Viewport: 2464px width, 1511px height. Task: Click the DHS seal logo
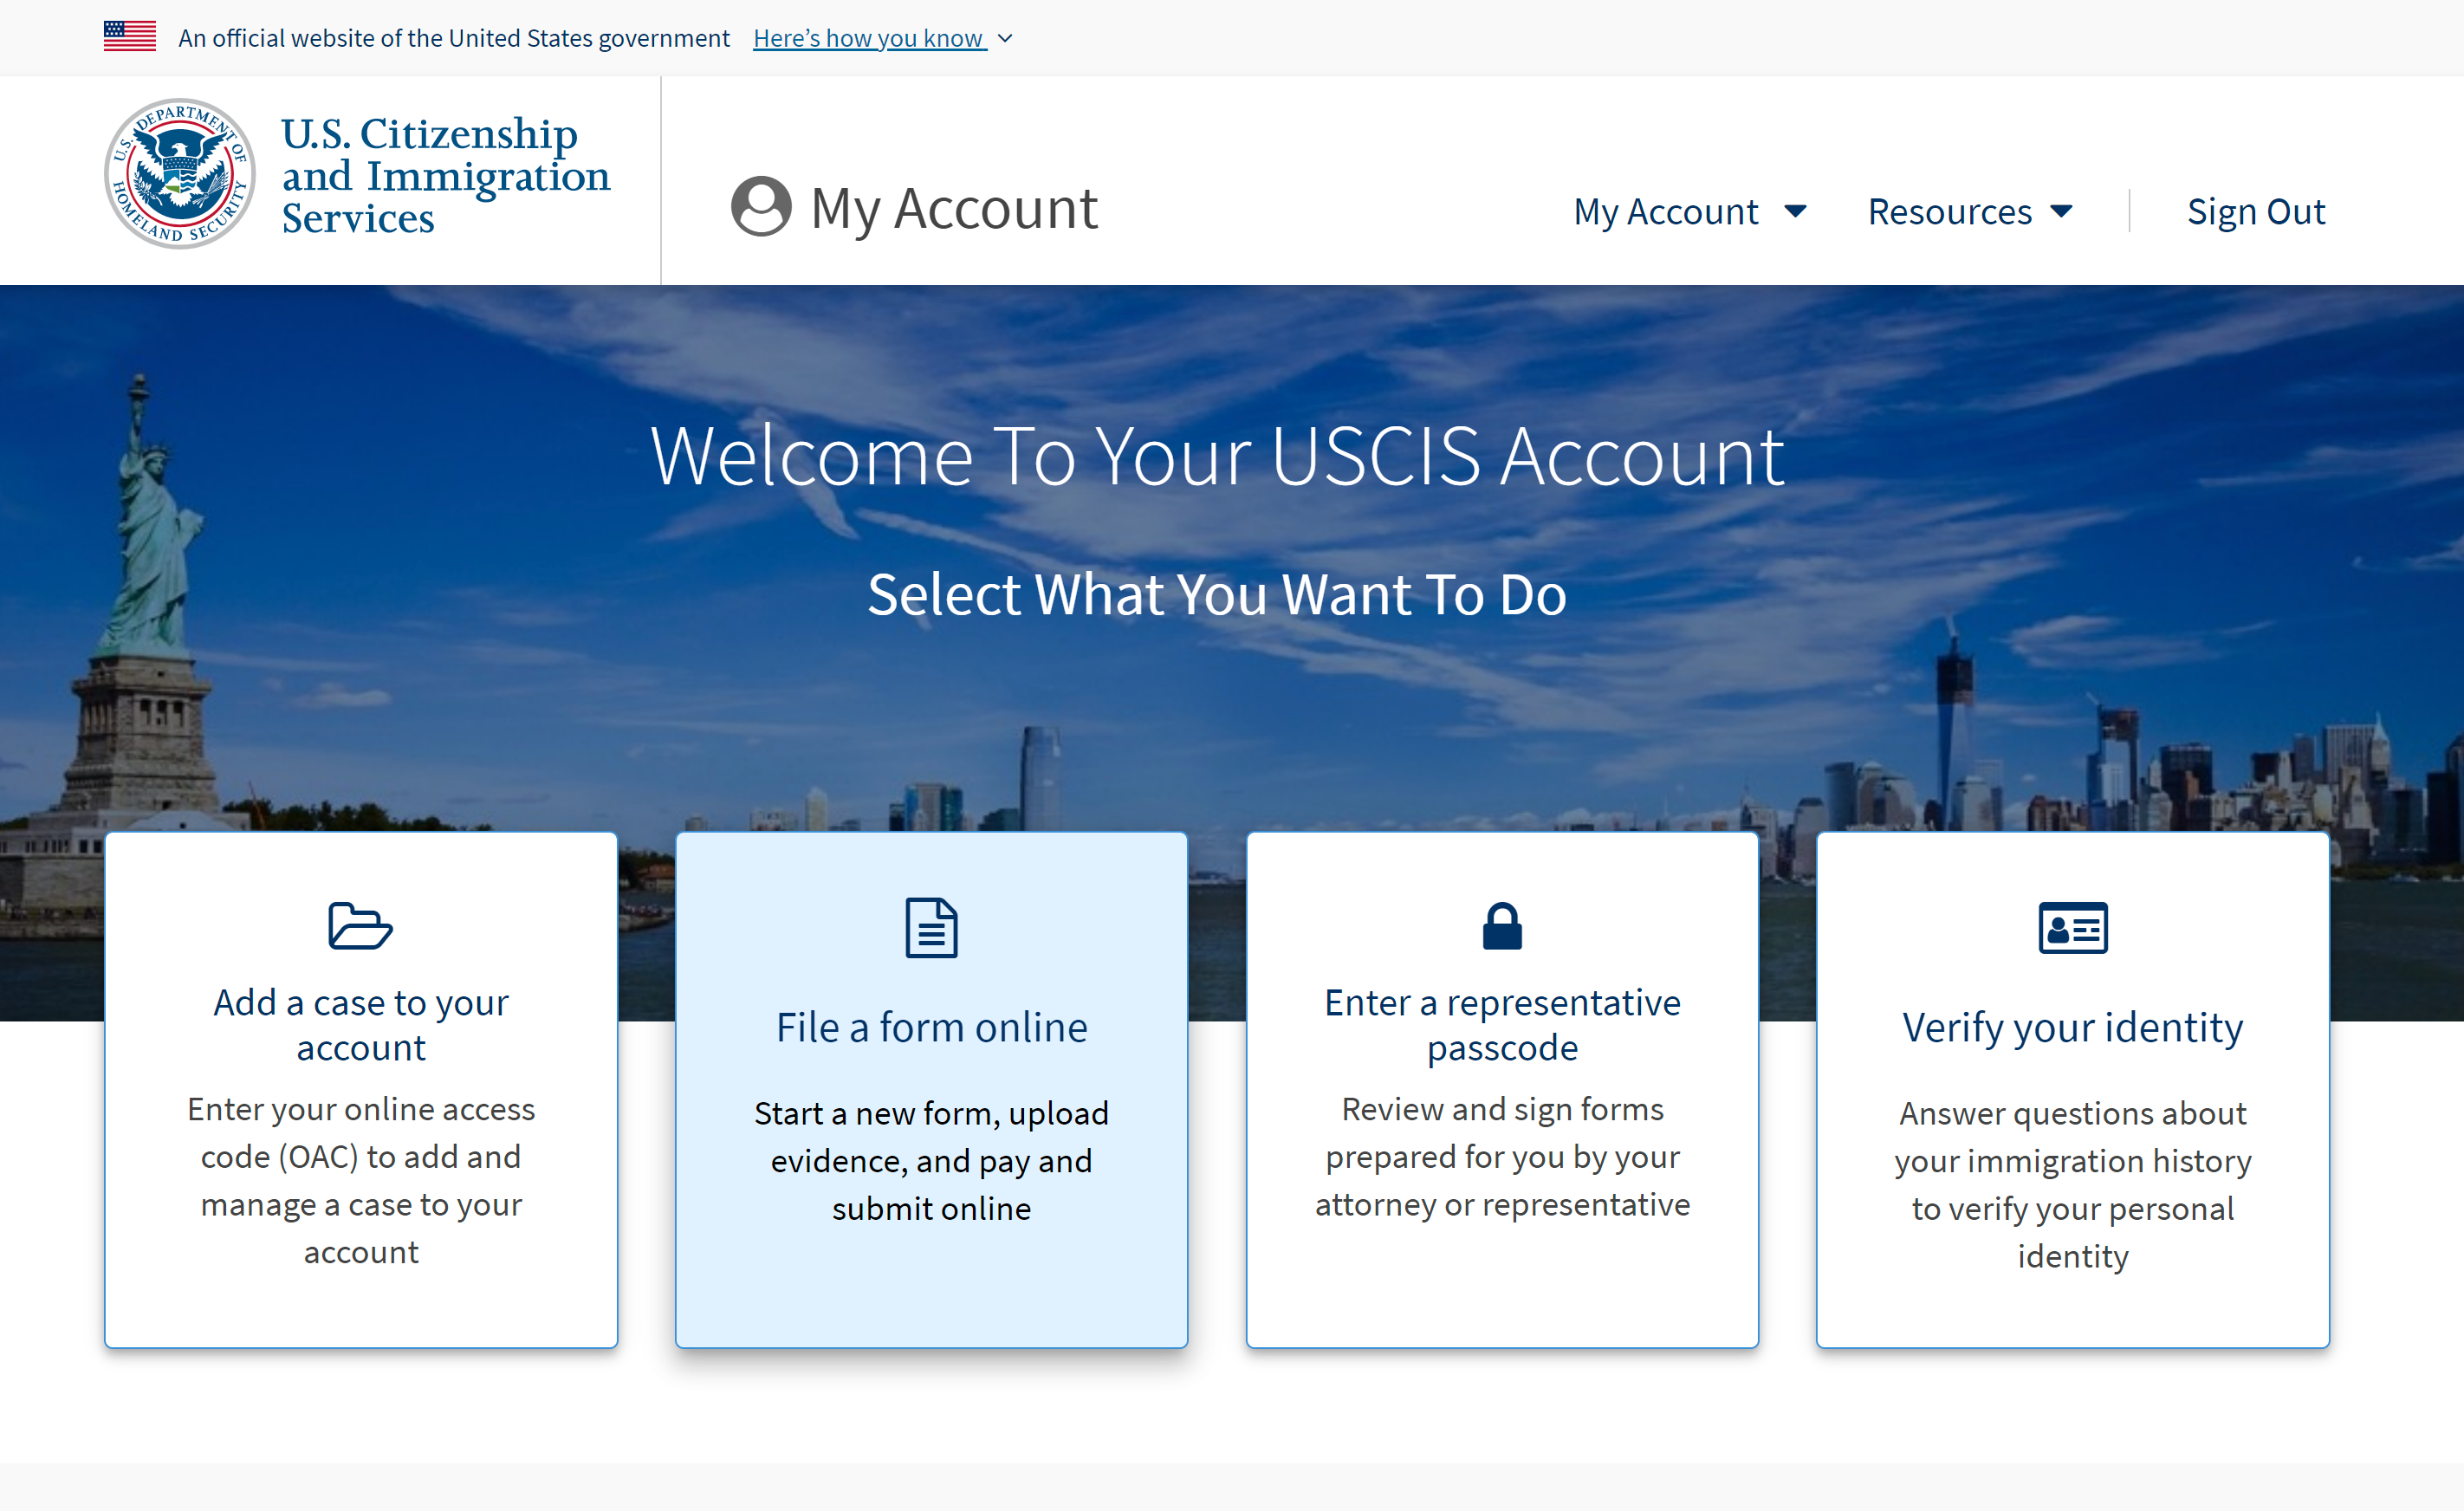pos(180,174)
